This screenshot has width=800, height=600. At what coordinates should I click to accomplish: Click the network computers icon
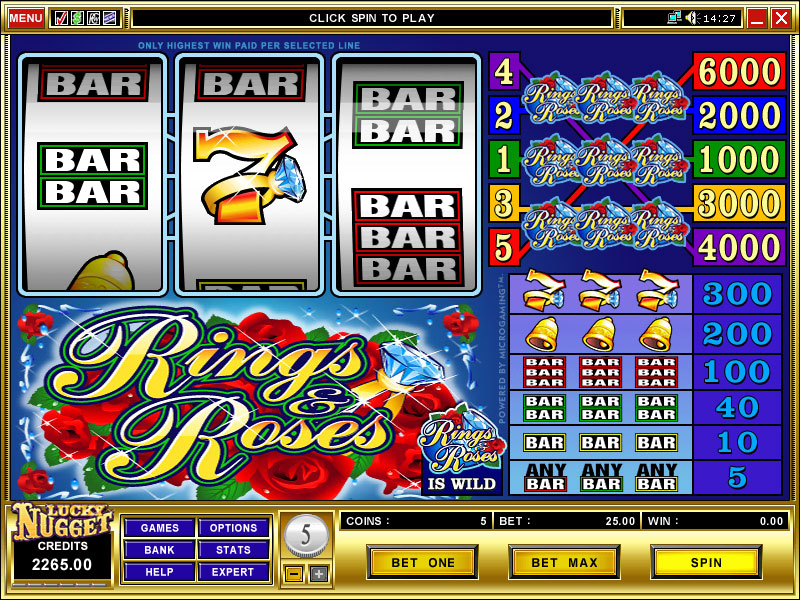coord(674,18)
